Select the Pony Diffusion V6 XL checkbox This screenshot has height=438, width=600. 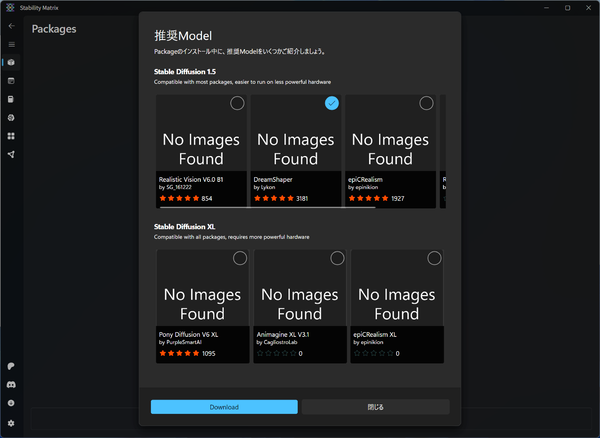(x=240, y=258)
